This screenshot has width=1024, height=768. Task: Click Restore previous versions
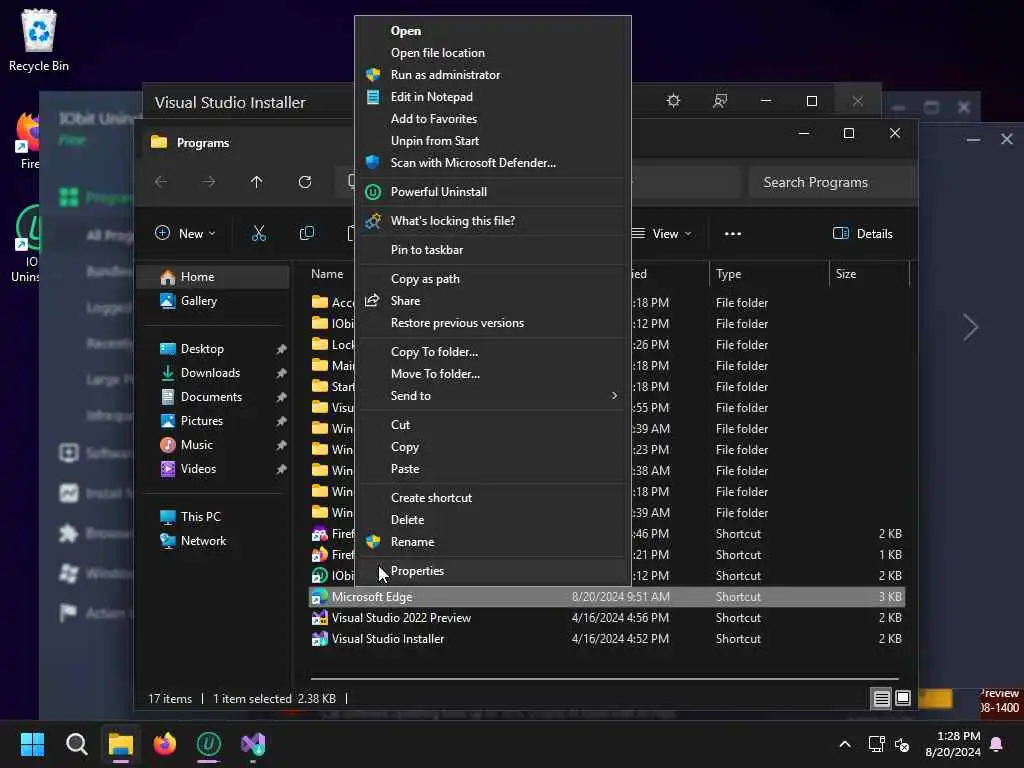click(x=457, y=323)
